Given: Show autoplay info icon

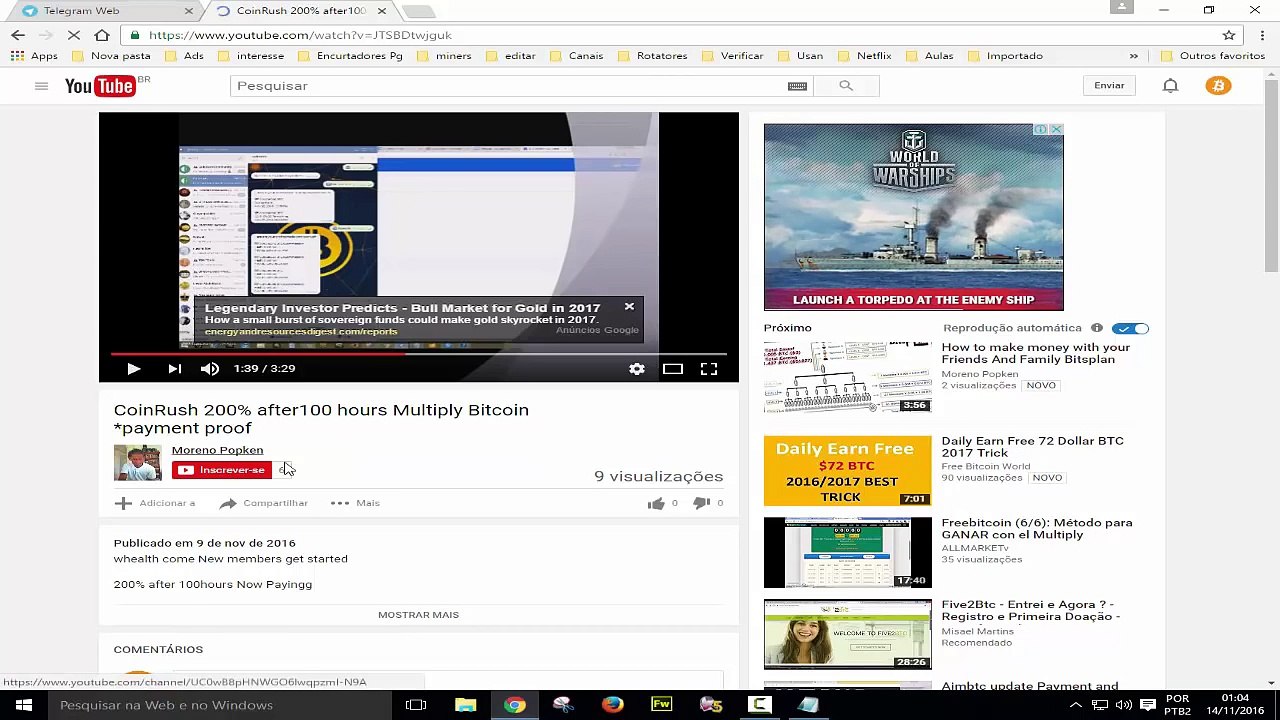Looking at the screenshot, I should [x=1097, y=328].
